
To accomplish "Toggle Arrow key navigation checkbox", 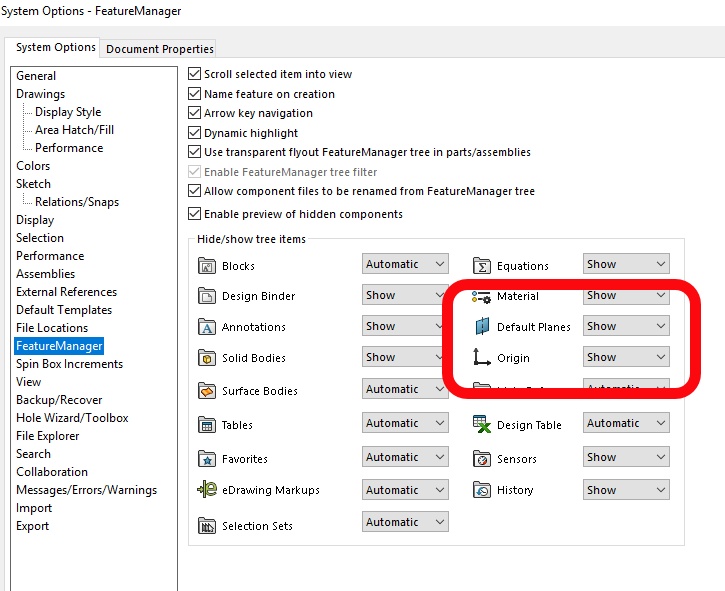I will (x=195, y=113).
